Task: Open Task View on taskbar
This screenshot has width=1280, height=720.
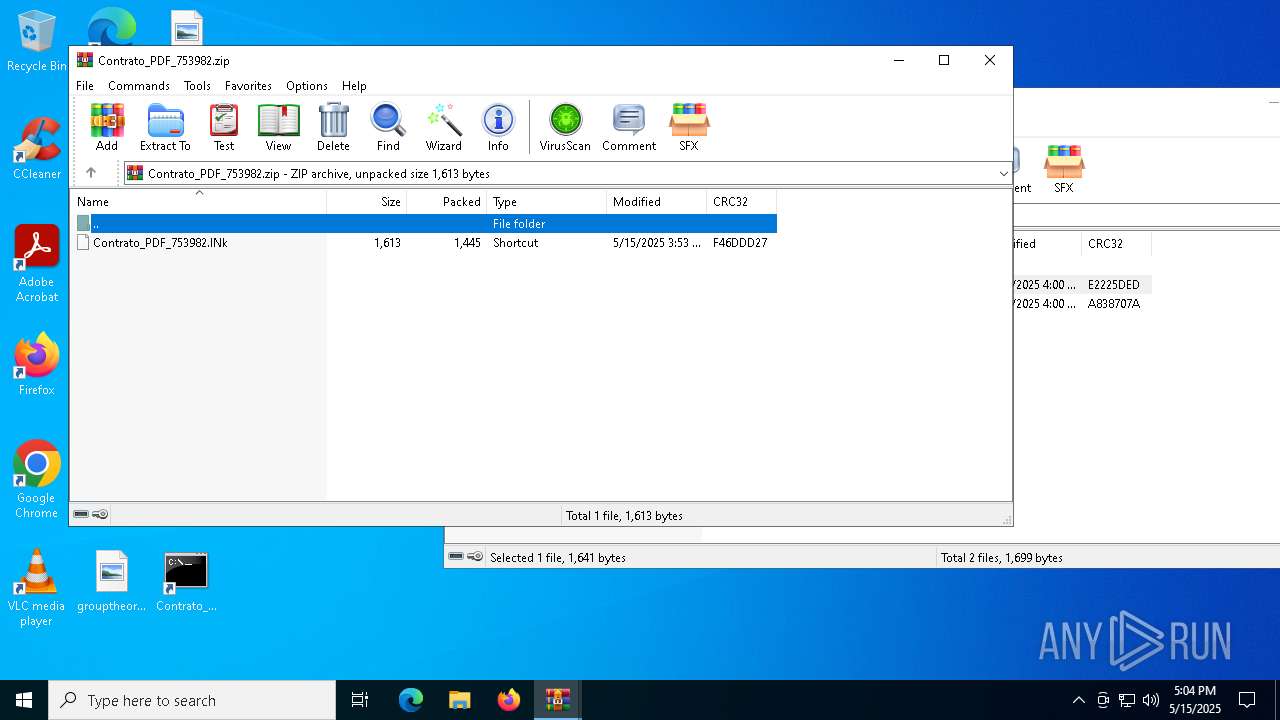Action: tap(360, 700)
